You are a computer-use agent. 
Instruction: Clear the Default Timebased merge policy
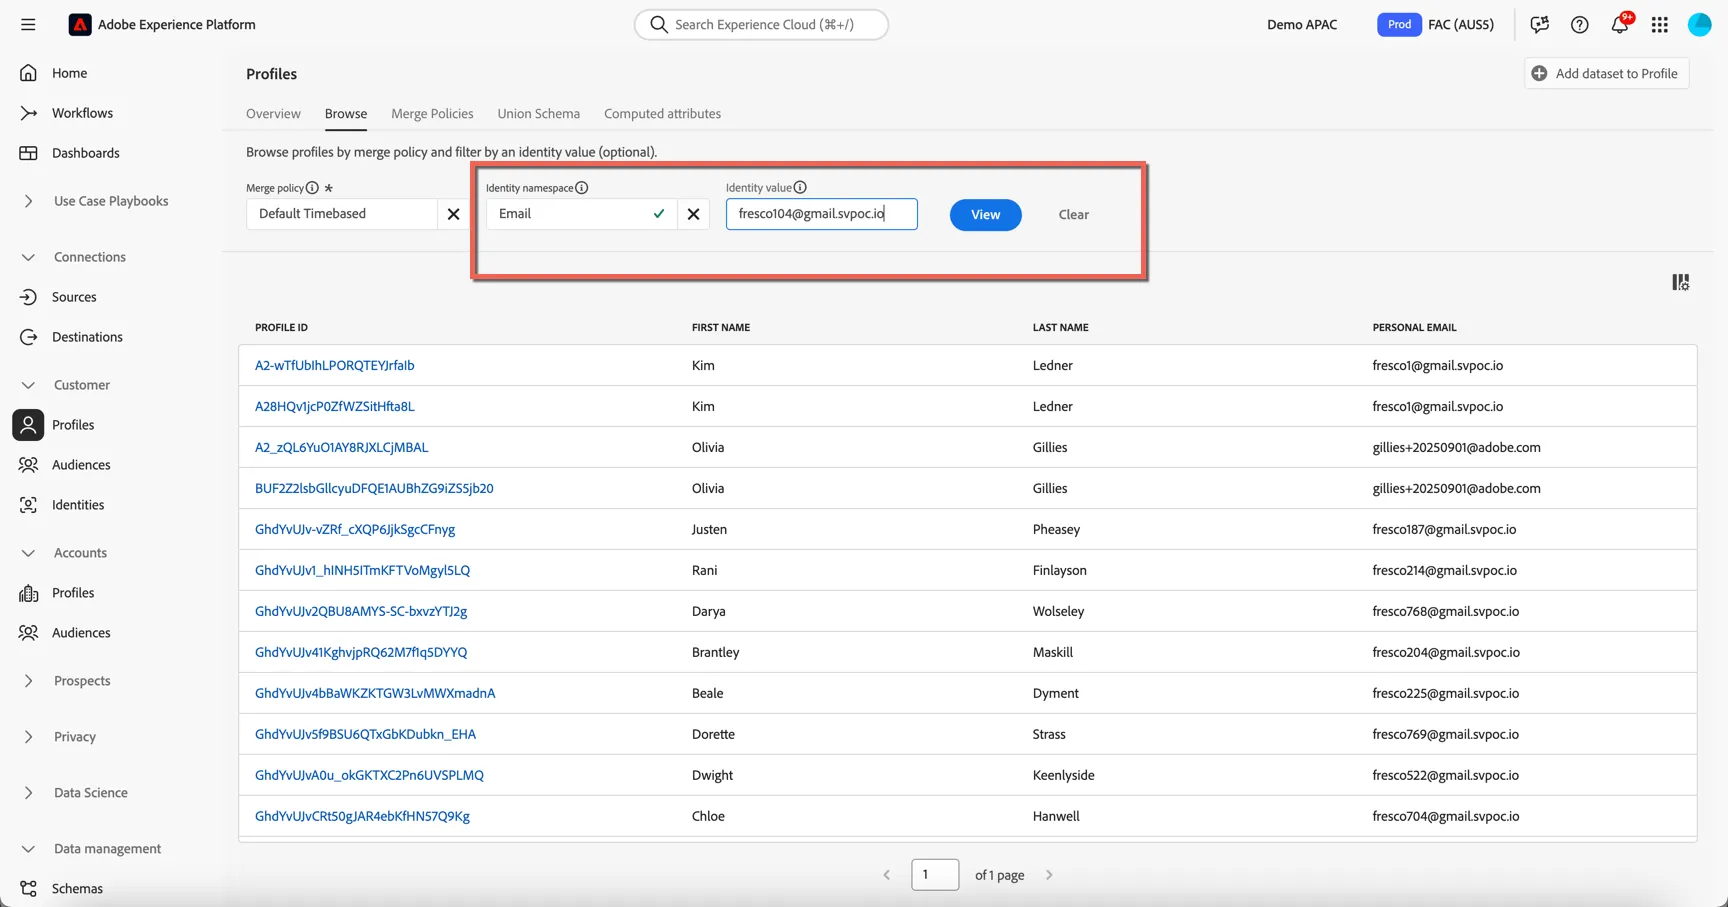click(x=453, y=214)
